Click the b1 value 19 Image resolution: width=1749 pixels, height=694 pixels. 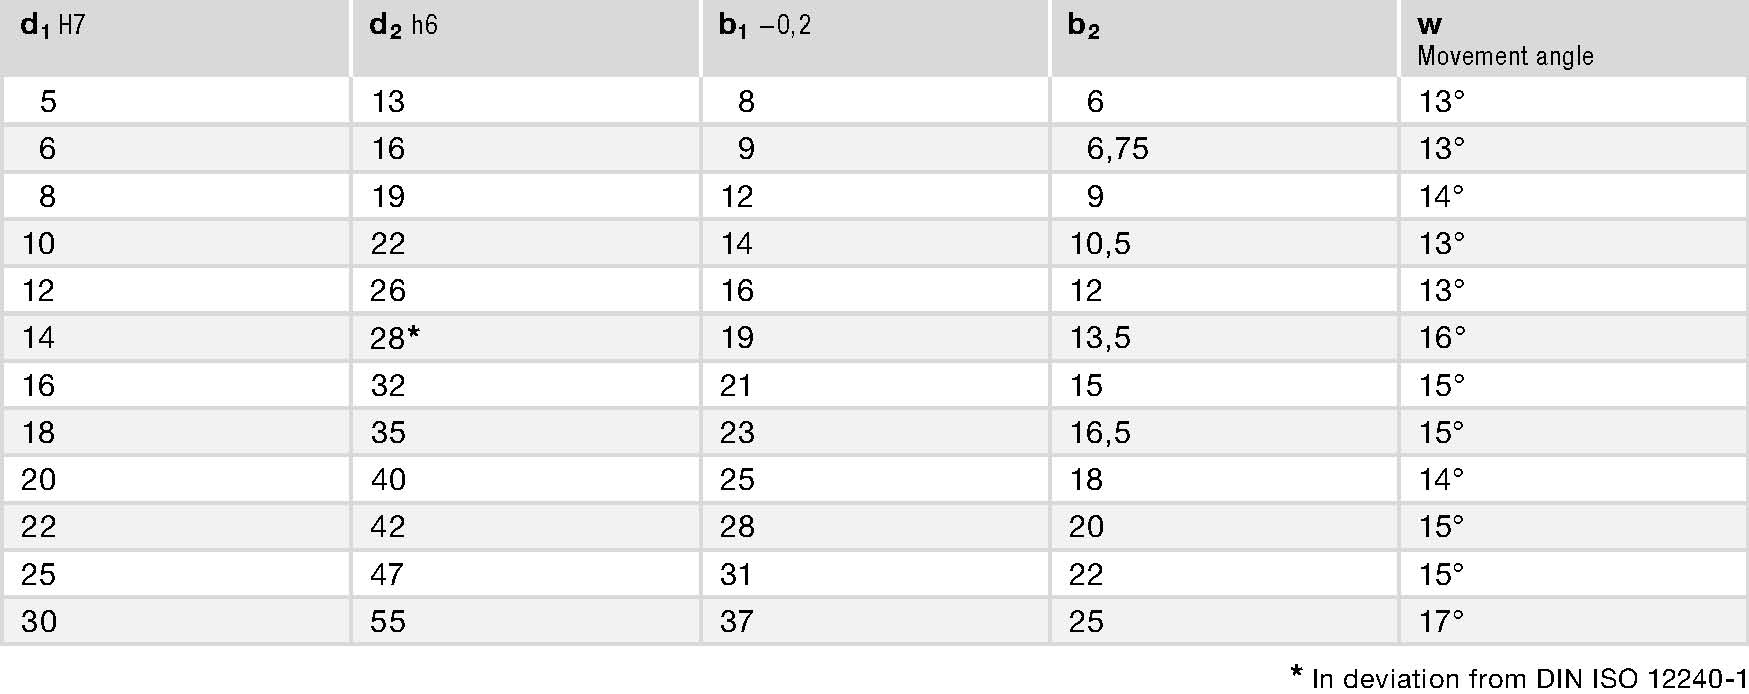(x=737, y=338)
